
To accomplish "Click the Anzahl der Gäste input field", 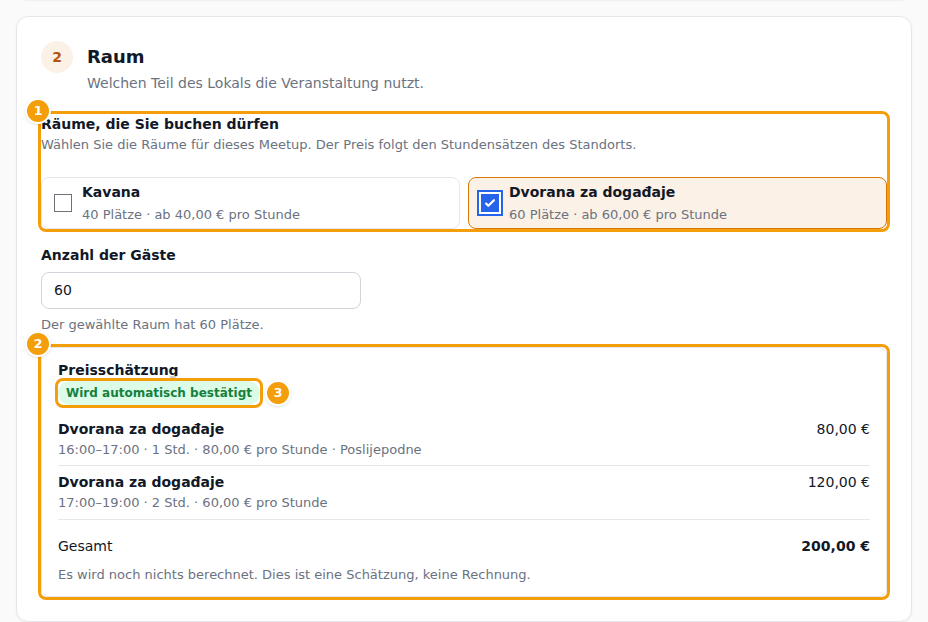I will pos(201,291).
